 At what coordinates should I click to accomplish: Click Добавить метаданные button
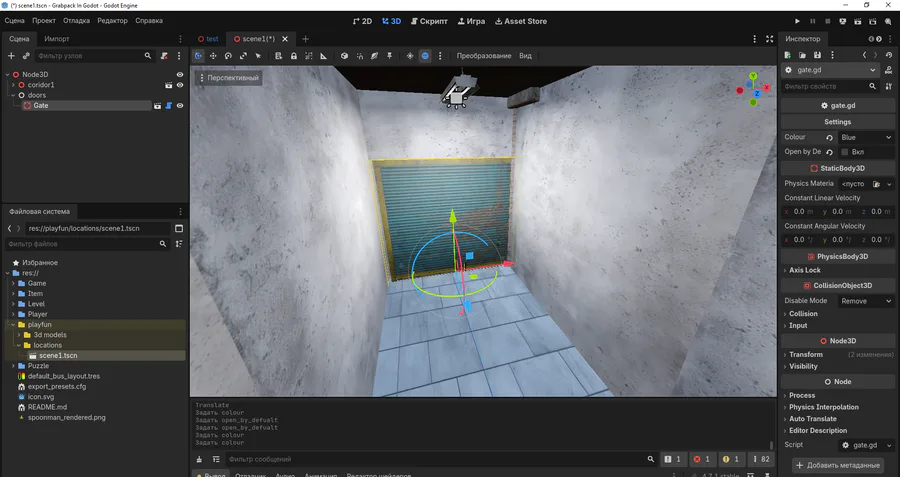point(837,465)
